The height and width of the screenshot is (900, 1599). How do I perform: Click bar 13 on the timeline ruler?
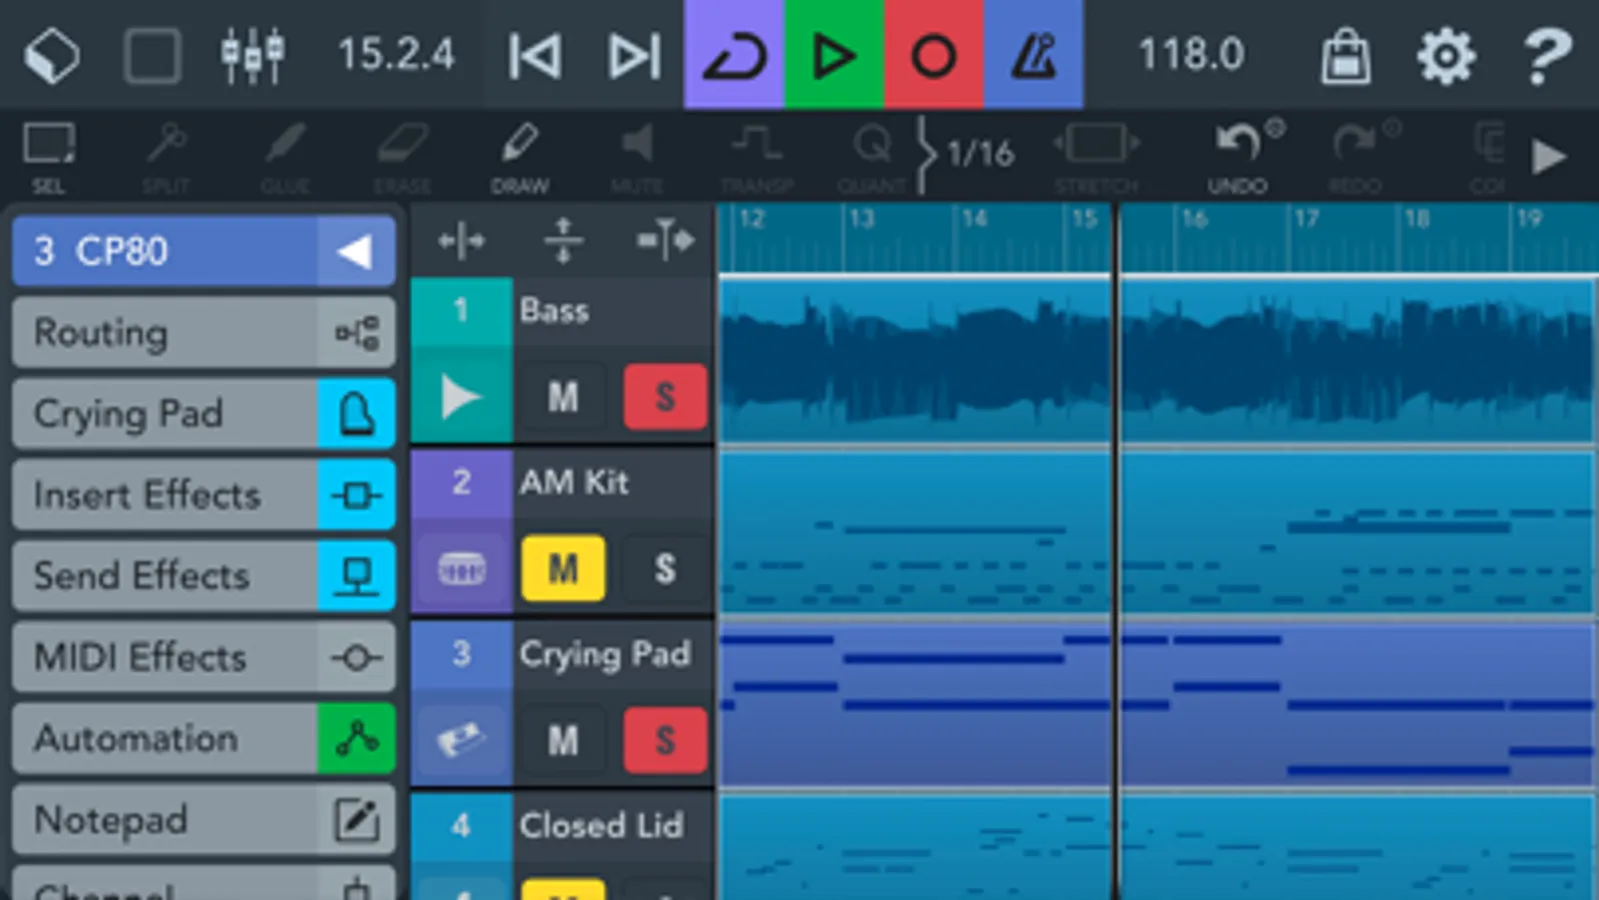click(862, 219)
